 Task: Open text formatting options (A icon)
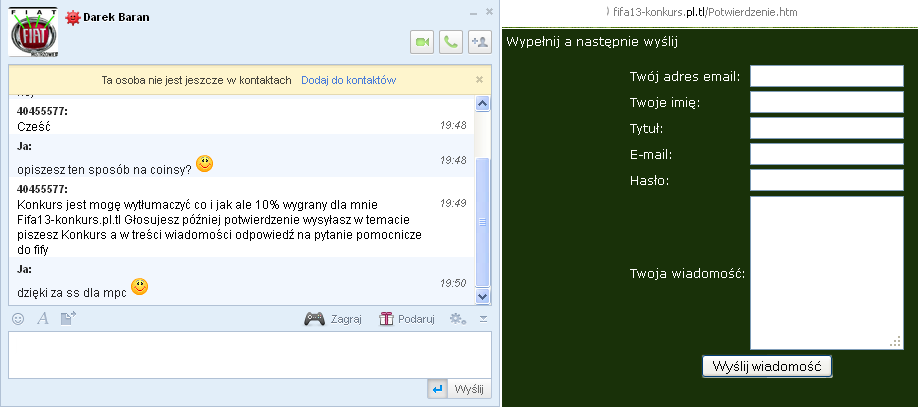[x=43, y=319]
